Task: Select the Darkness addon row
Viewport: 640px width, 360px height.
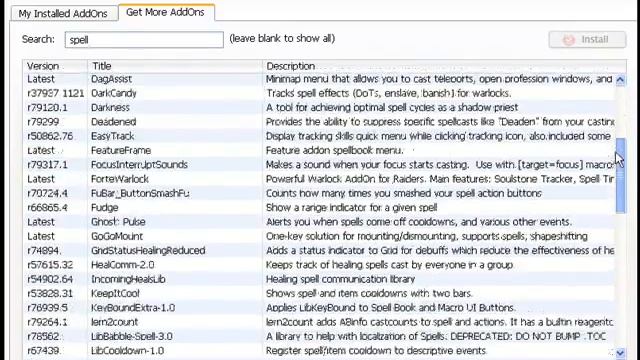Action: tap(319, 108)
